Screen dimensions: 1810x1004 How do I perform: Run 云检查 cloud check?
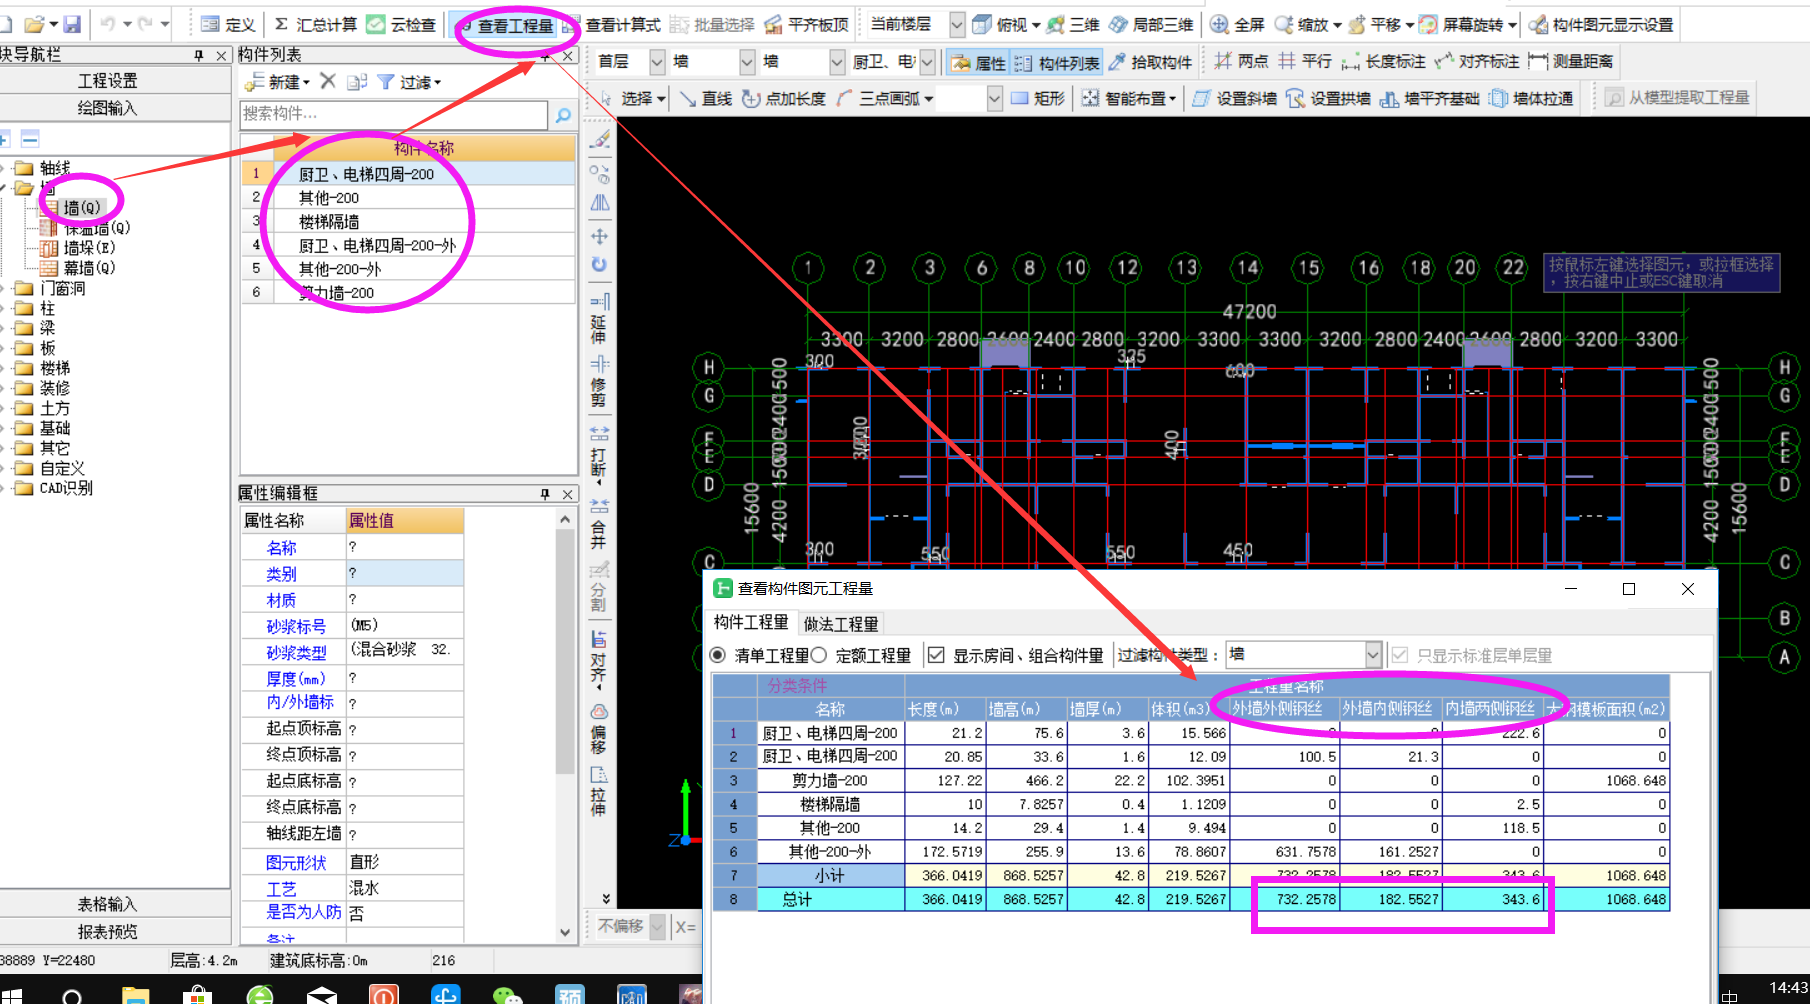pos(401,24)
